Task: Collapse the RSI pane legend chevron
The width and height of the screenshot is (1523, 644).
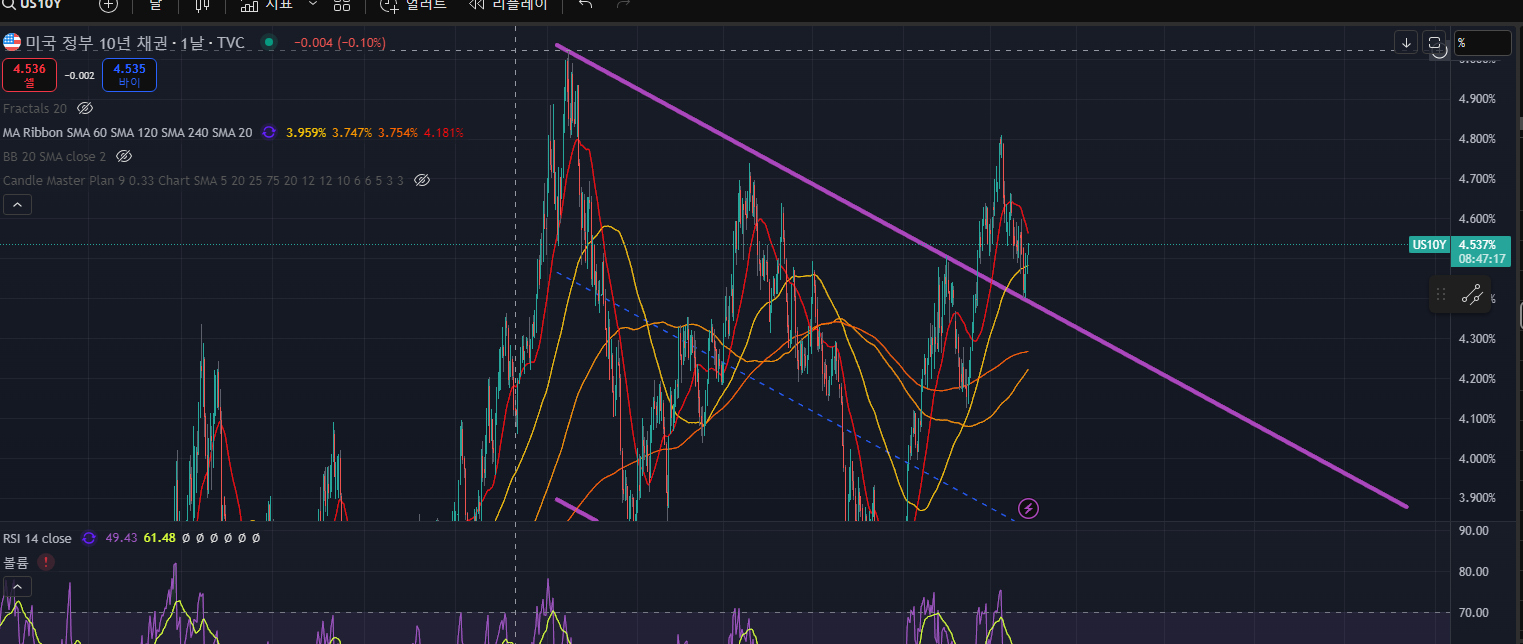Action: (x=18, y=586)
